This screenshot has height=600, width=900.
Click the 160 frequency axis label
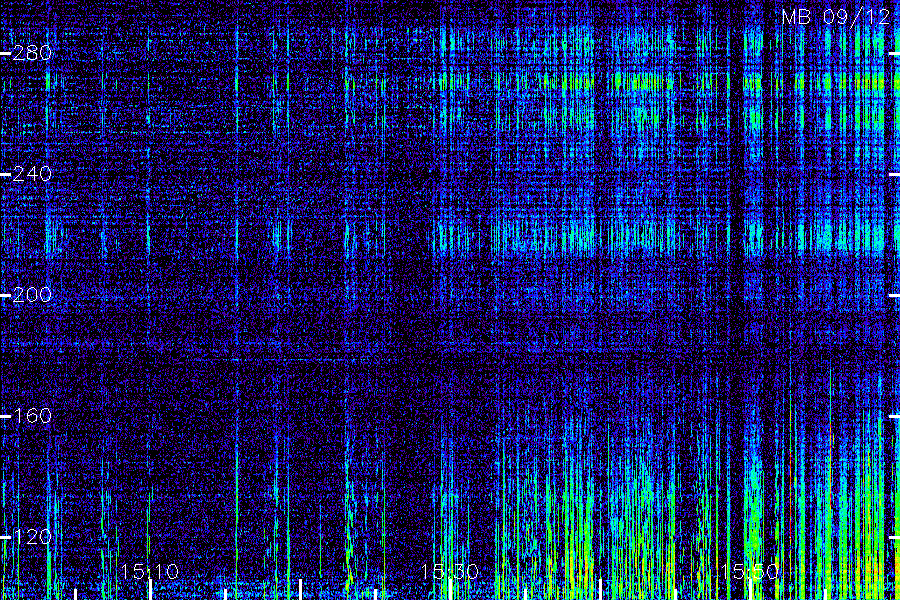tap(32, 416)
